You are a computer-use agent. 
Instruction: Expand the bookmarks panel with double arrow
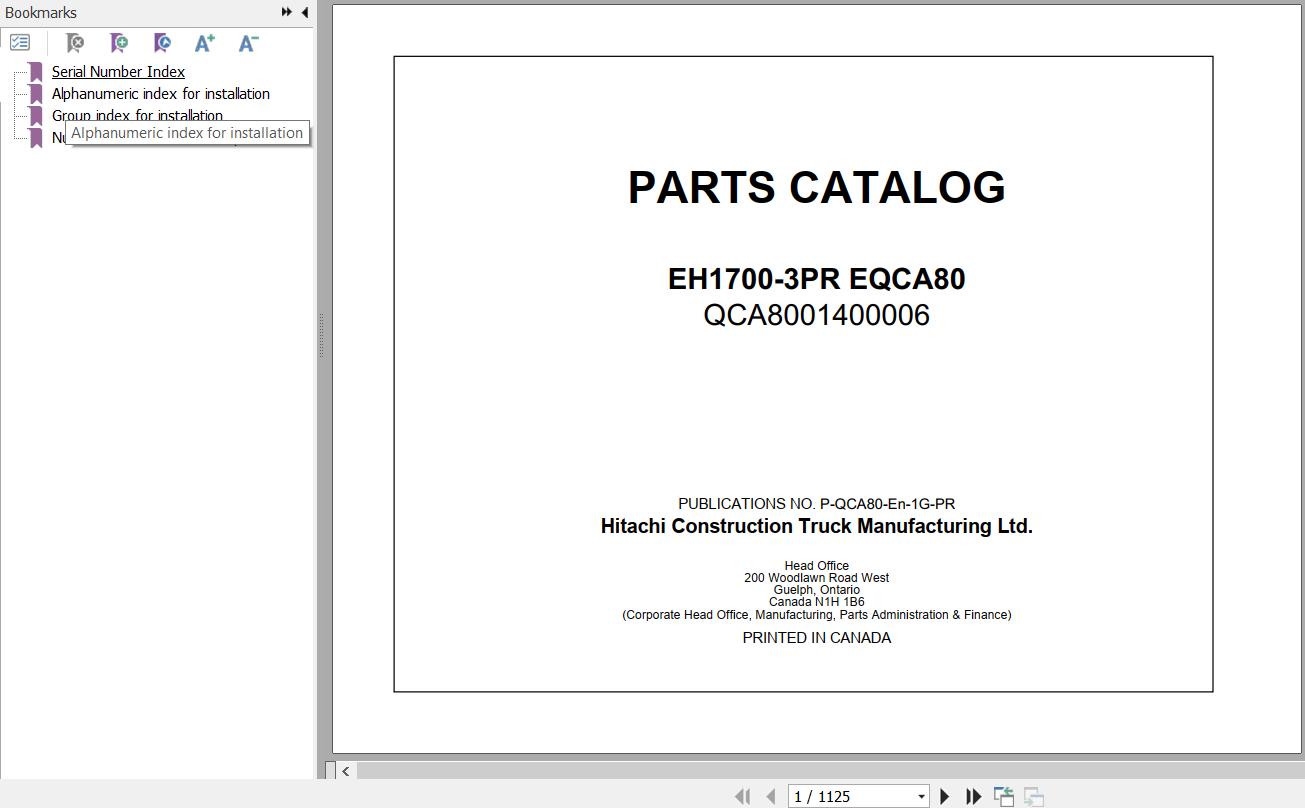[x=287, y=12]
